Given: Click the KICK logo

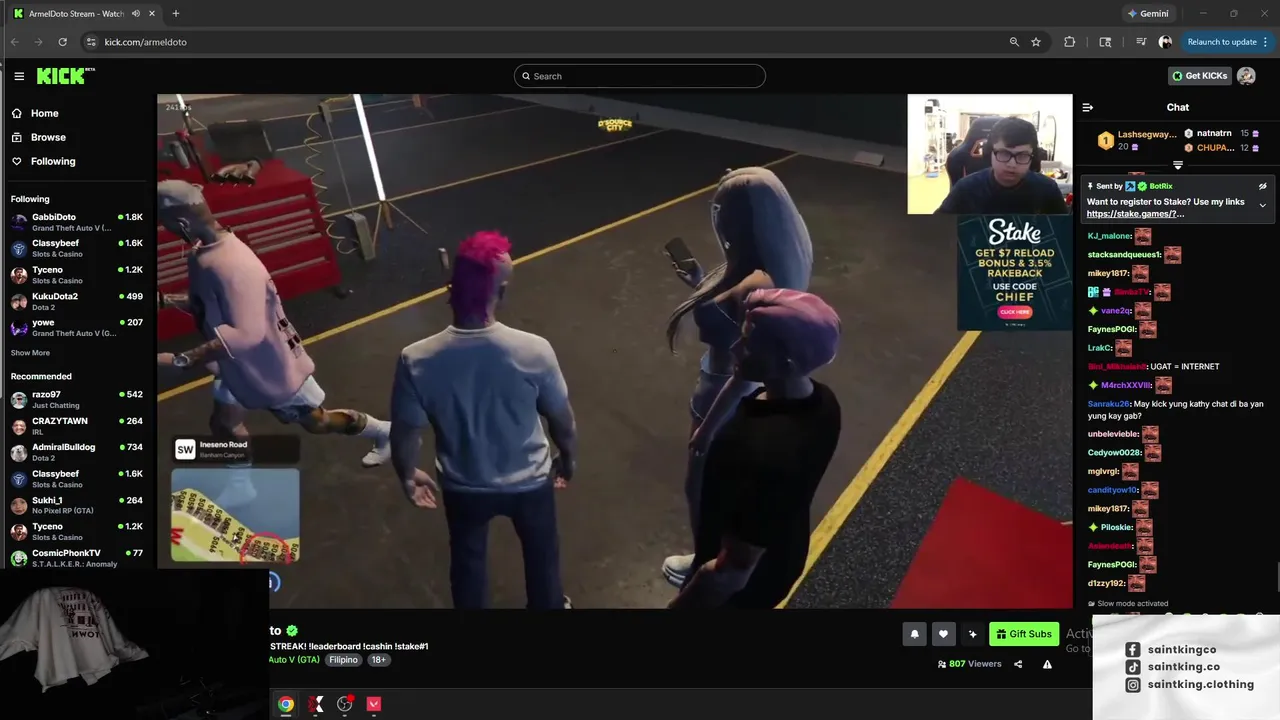Looking at the screenshot, I should coord(65,76).
